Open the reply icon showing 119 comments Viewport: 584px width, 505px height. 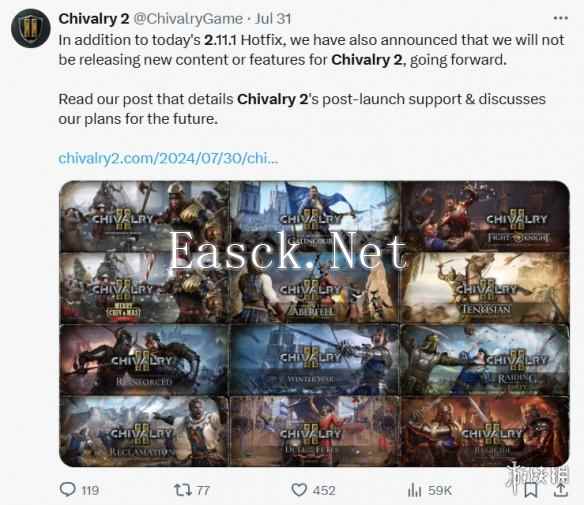[68, 489]
